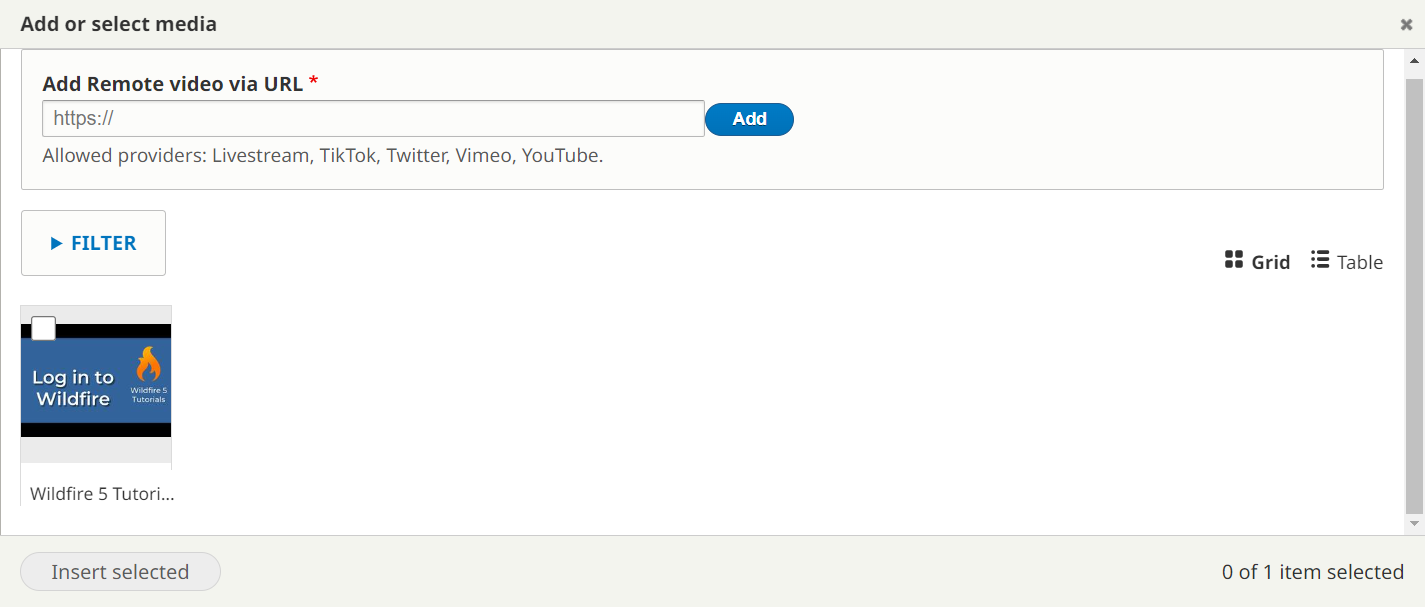The height and width of the screenshot is (607, 1425).
Task: Click the Wildfire 5 Tutori... media name
Action: point(101,494)
